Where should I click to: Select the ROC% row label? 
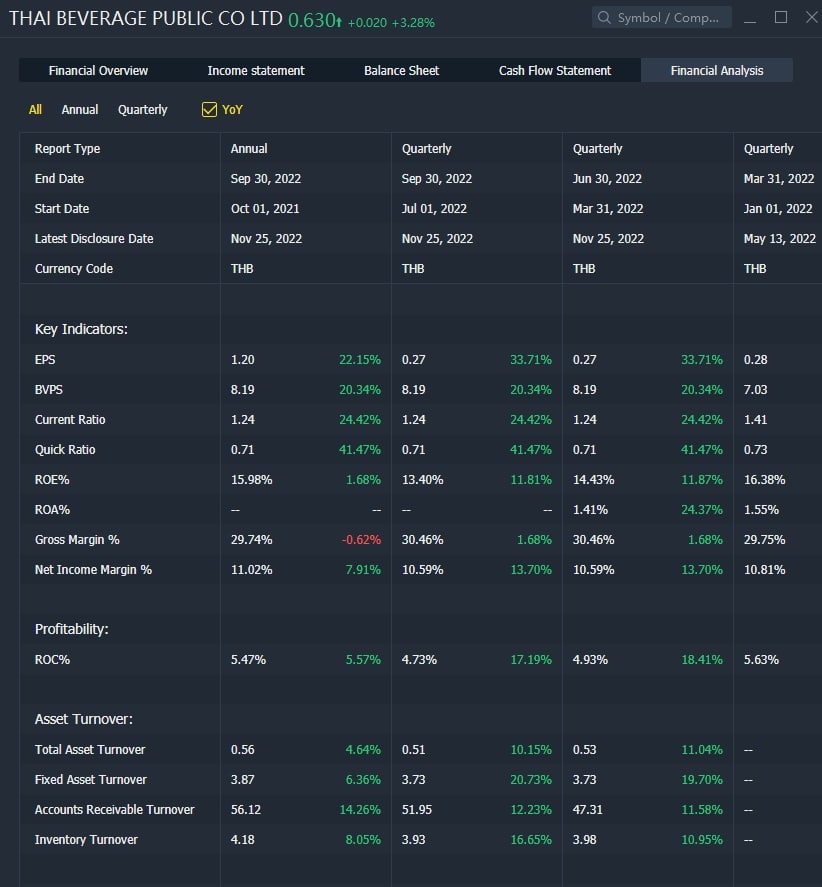click(x=52, y=660)
